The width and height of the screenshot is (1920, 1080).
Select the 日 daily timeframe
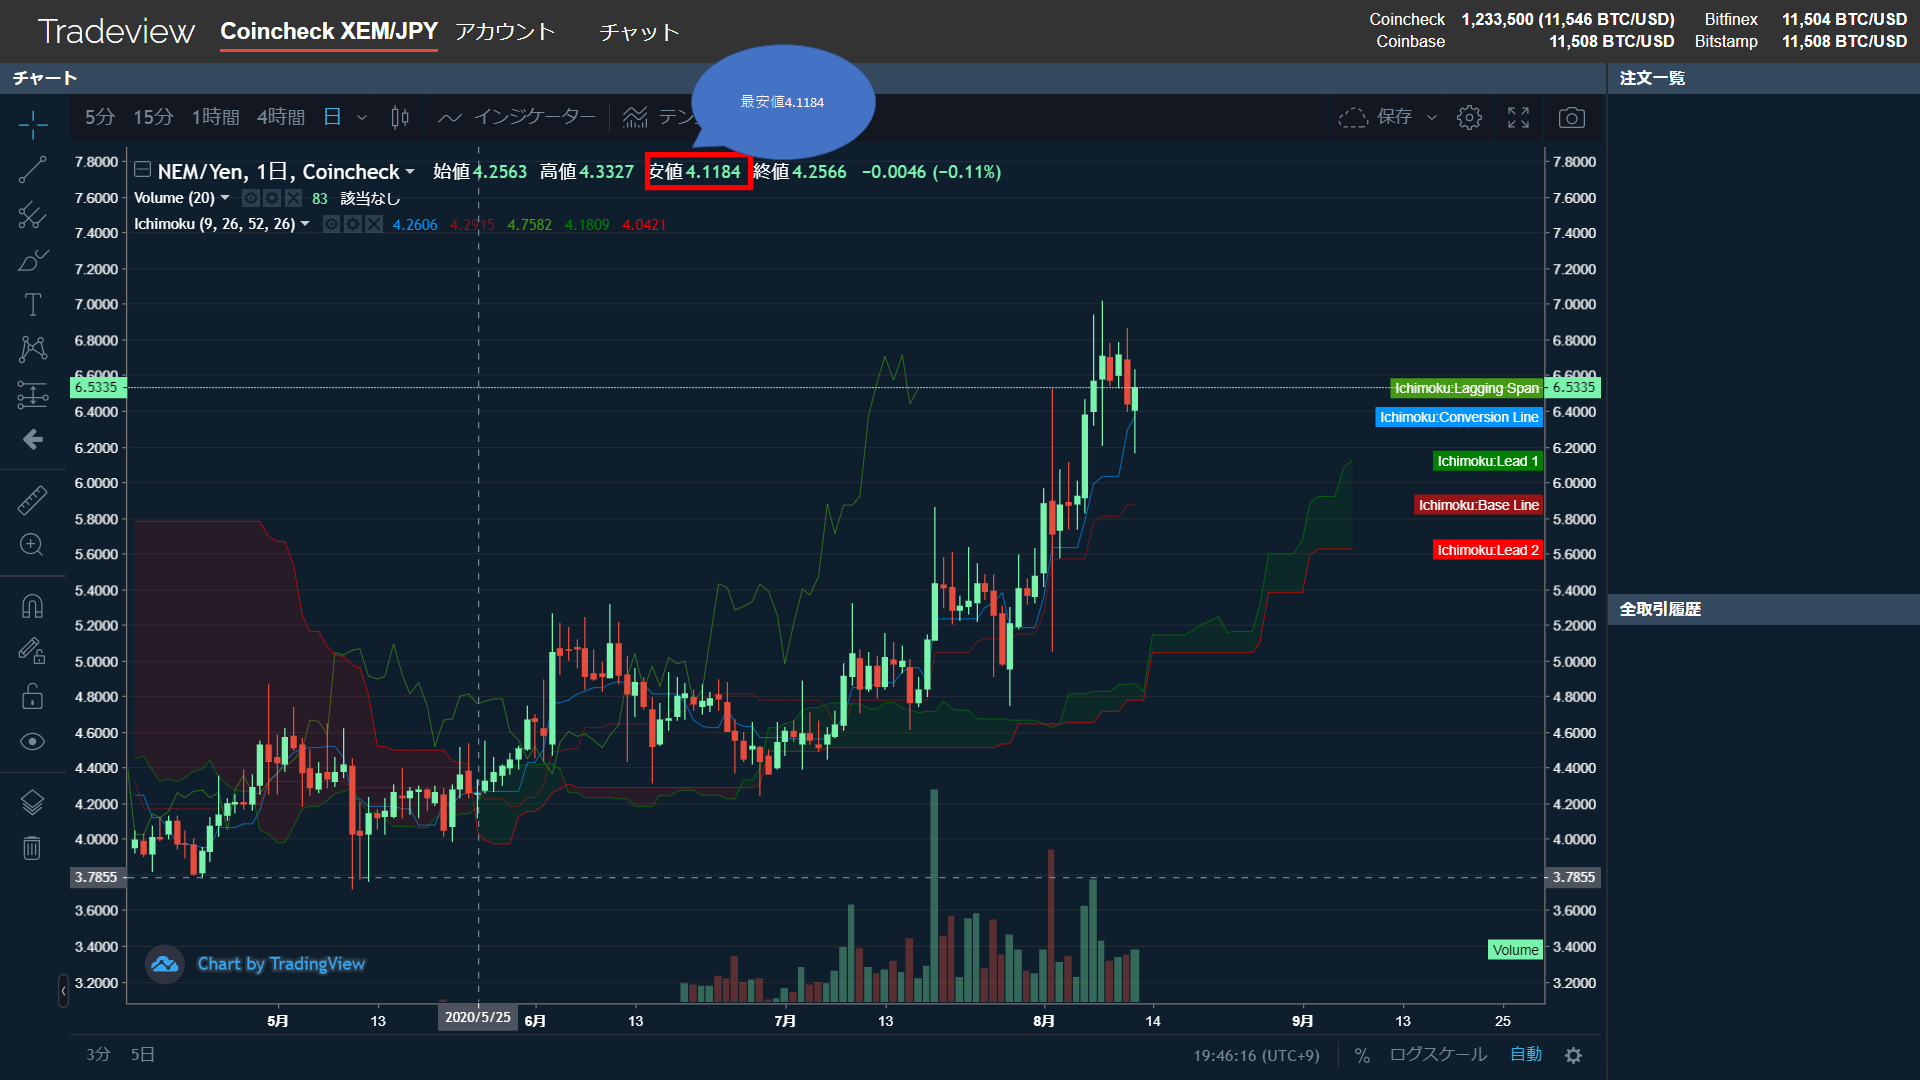(332, 118)
